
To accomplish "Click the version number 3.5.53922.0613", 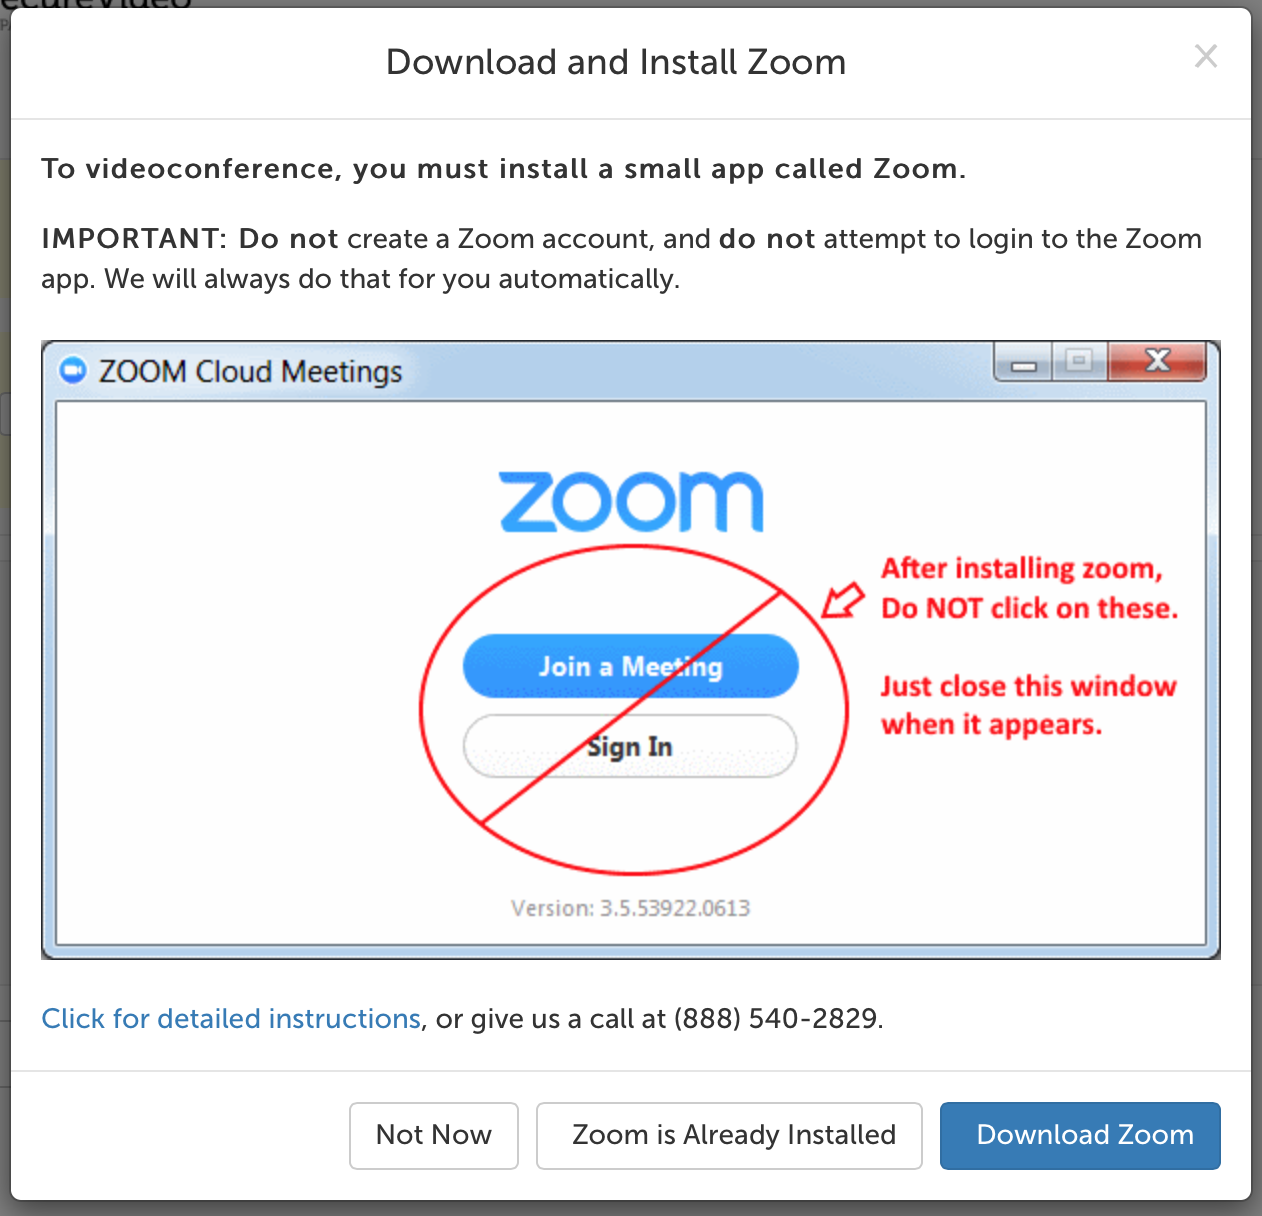I will [x=630, y=908].
